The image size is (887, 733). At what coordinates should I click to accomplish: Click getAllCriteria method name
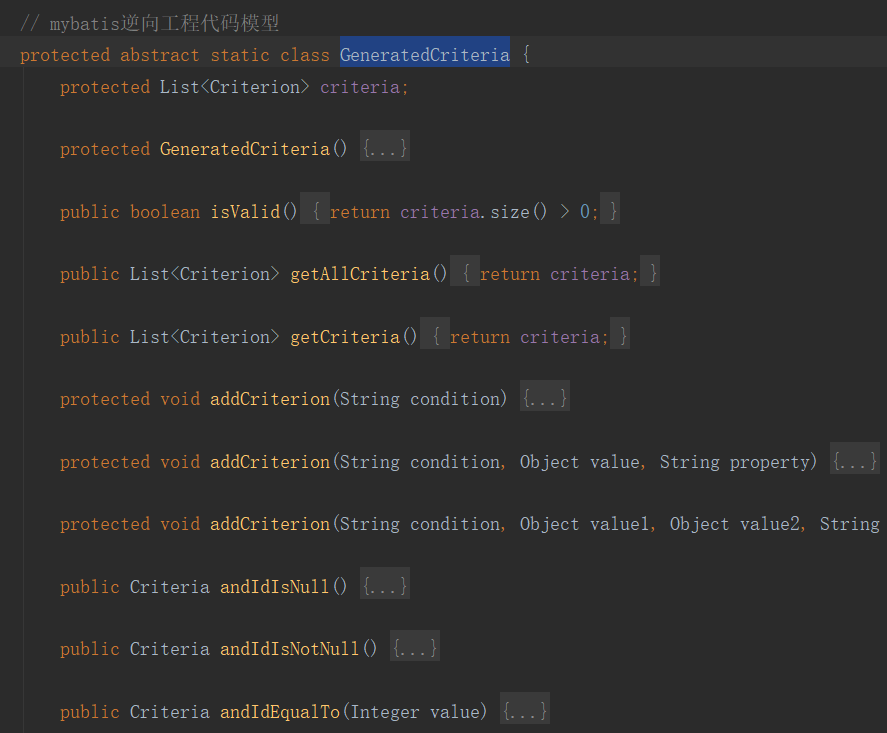point(360,274)
